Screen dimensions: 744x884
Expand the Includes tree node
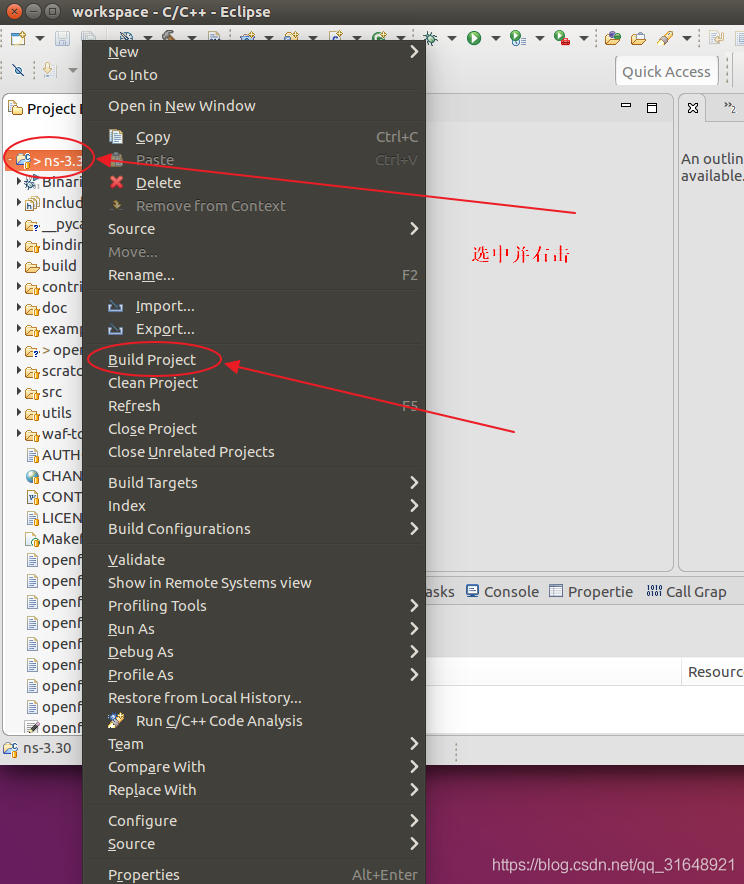(19, 202)
